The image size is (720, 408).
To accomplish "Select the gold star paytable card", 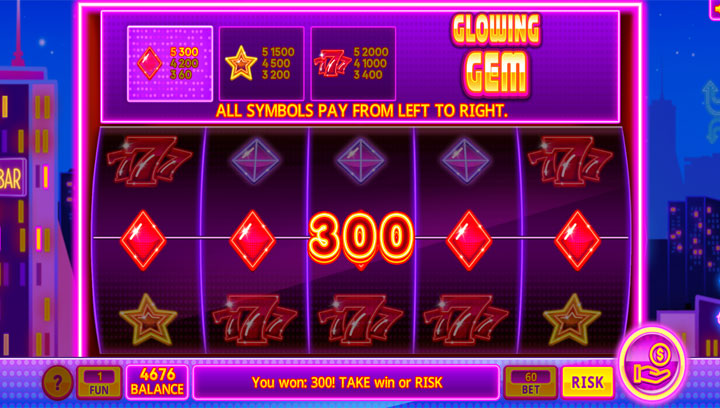I will pos(261,63).
